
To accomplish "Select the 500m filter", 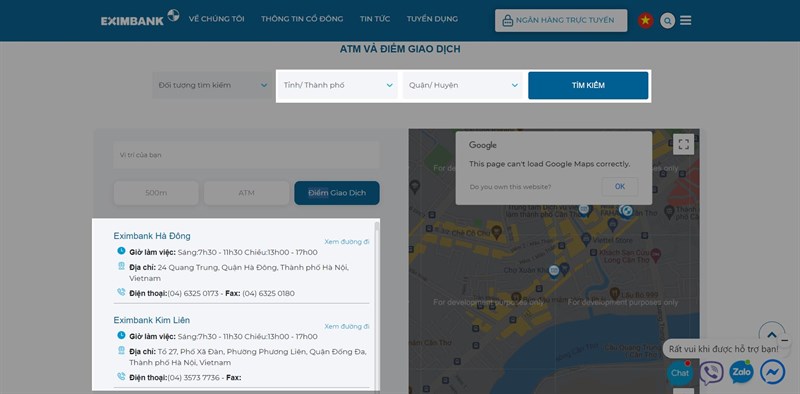I will pyautogui.click(x=156, y=193).
